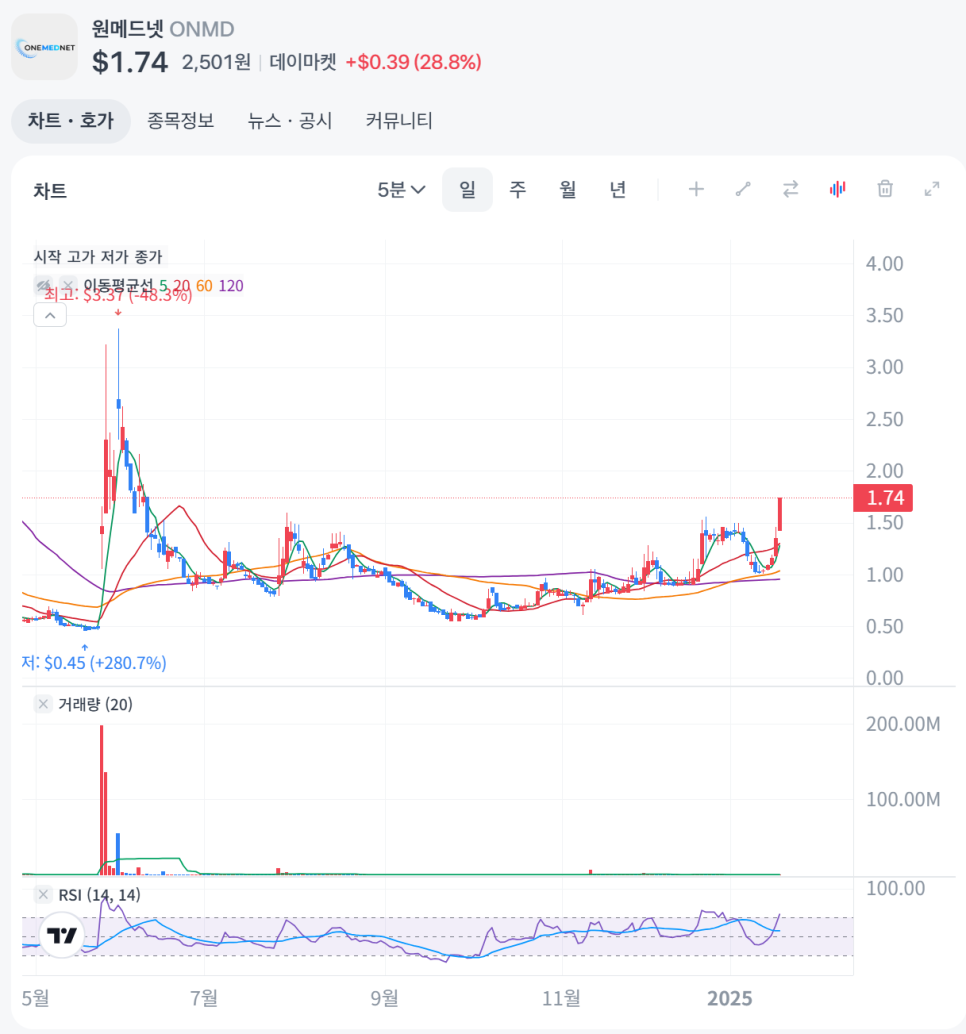The image size is (966, 1034).
Task: Select the 일 daily chart period
Action: point(467,190)
